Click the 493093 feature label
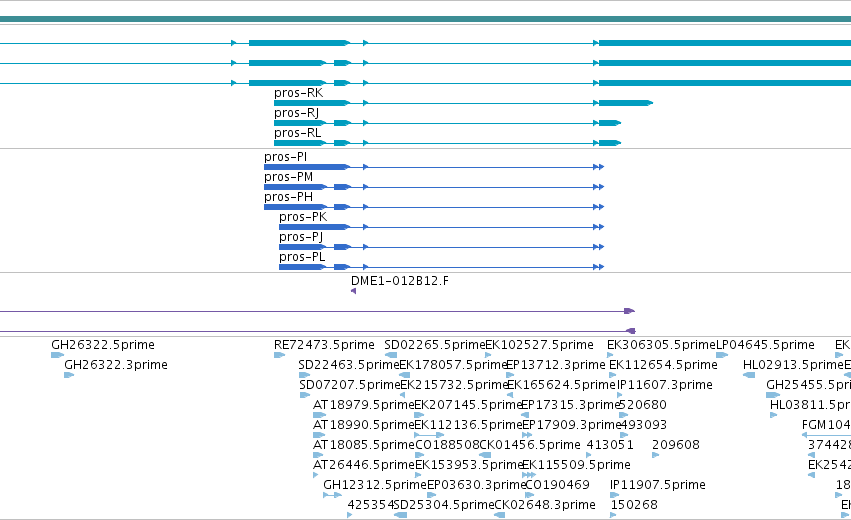 [643, 426]
